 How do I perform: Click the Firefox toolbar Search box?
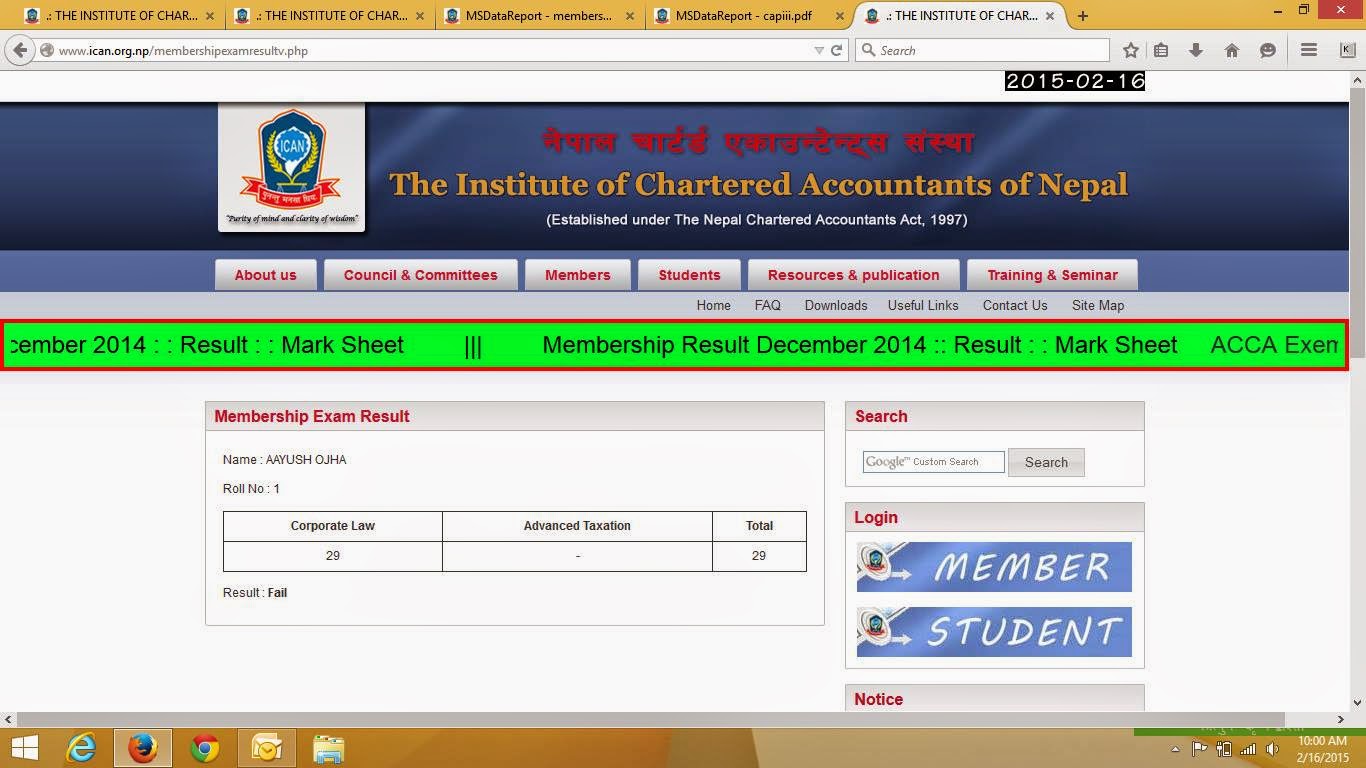(982, 50)
